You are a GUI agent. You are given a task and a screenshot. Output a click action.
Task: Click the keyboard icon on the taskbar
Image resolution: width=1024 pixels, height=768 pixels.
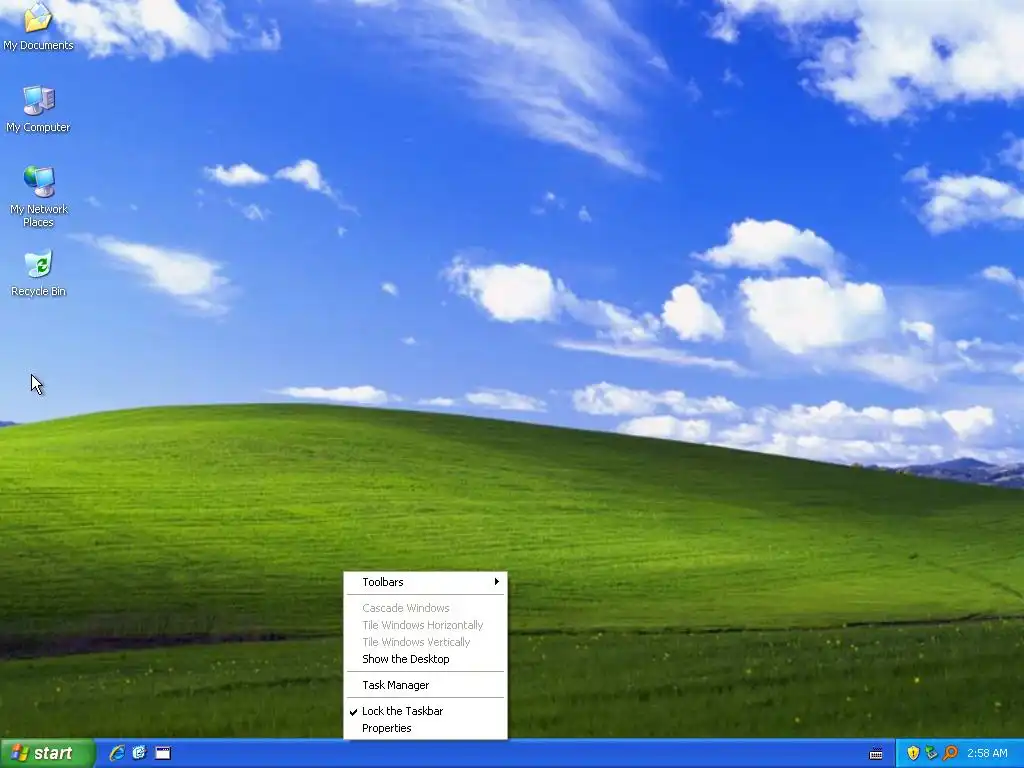tap(876, 754)
